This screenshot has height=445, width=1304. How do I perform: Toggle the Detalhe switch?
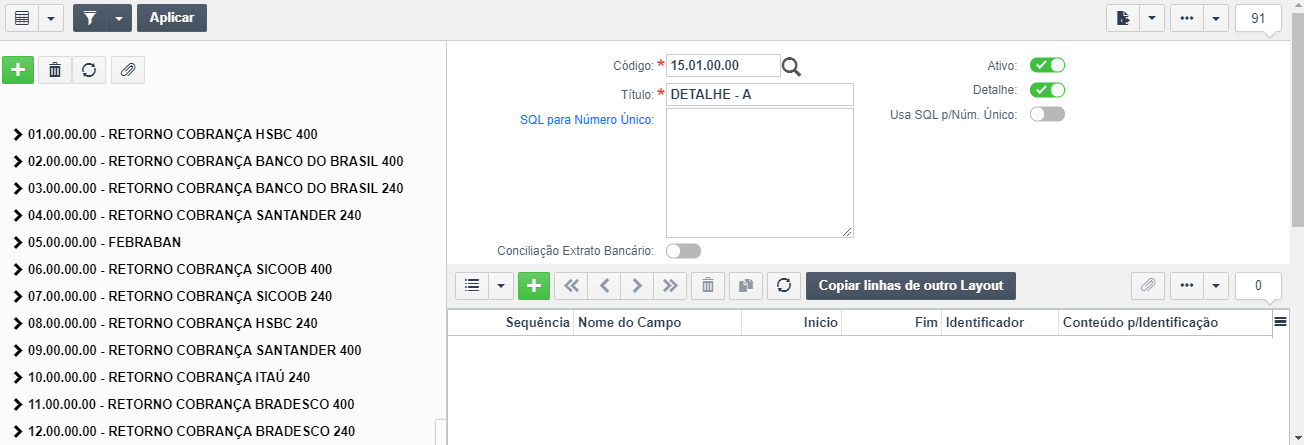click(1047, 90)
